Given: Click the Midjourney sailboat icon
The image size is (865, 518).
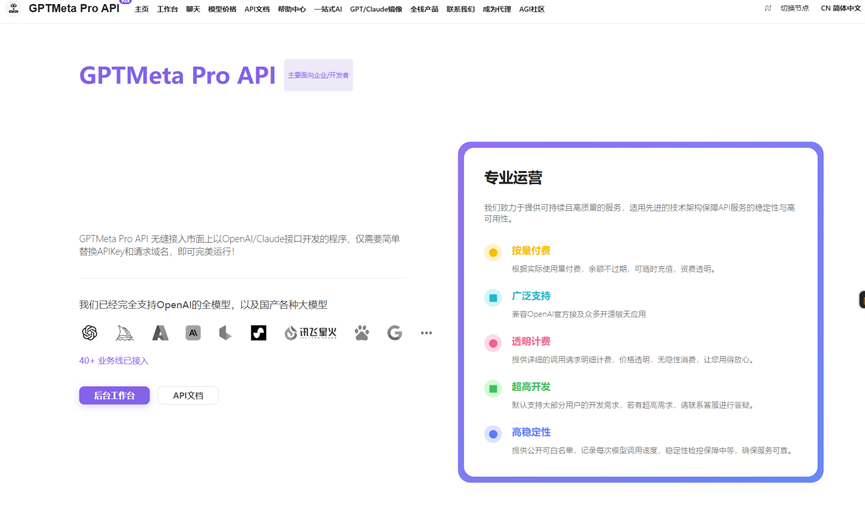Looking at the screenshot, I should point(125,333).
